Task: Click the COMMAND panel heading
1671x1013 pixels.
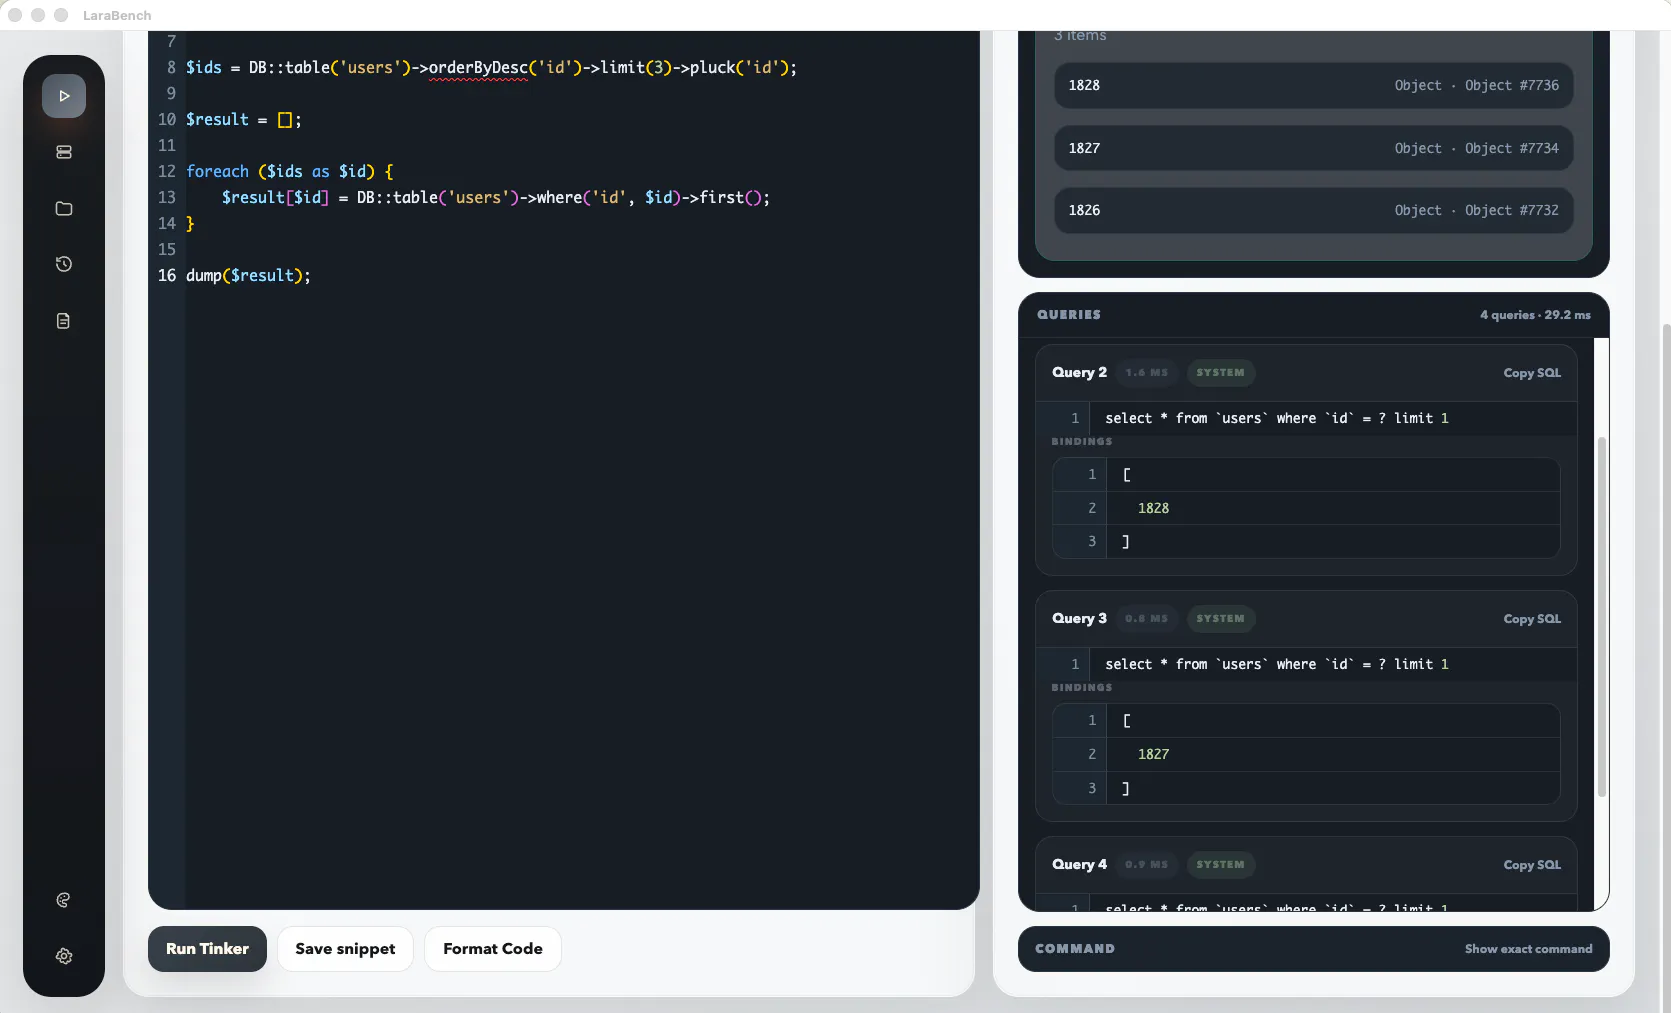Action: [1075, 949]
